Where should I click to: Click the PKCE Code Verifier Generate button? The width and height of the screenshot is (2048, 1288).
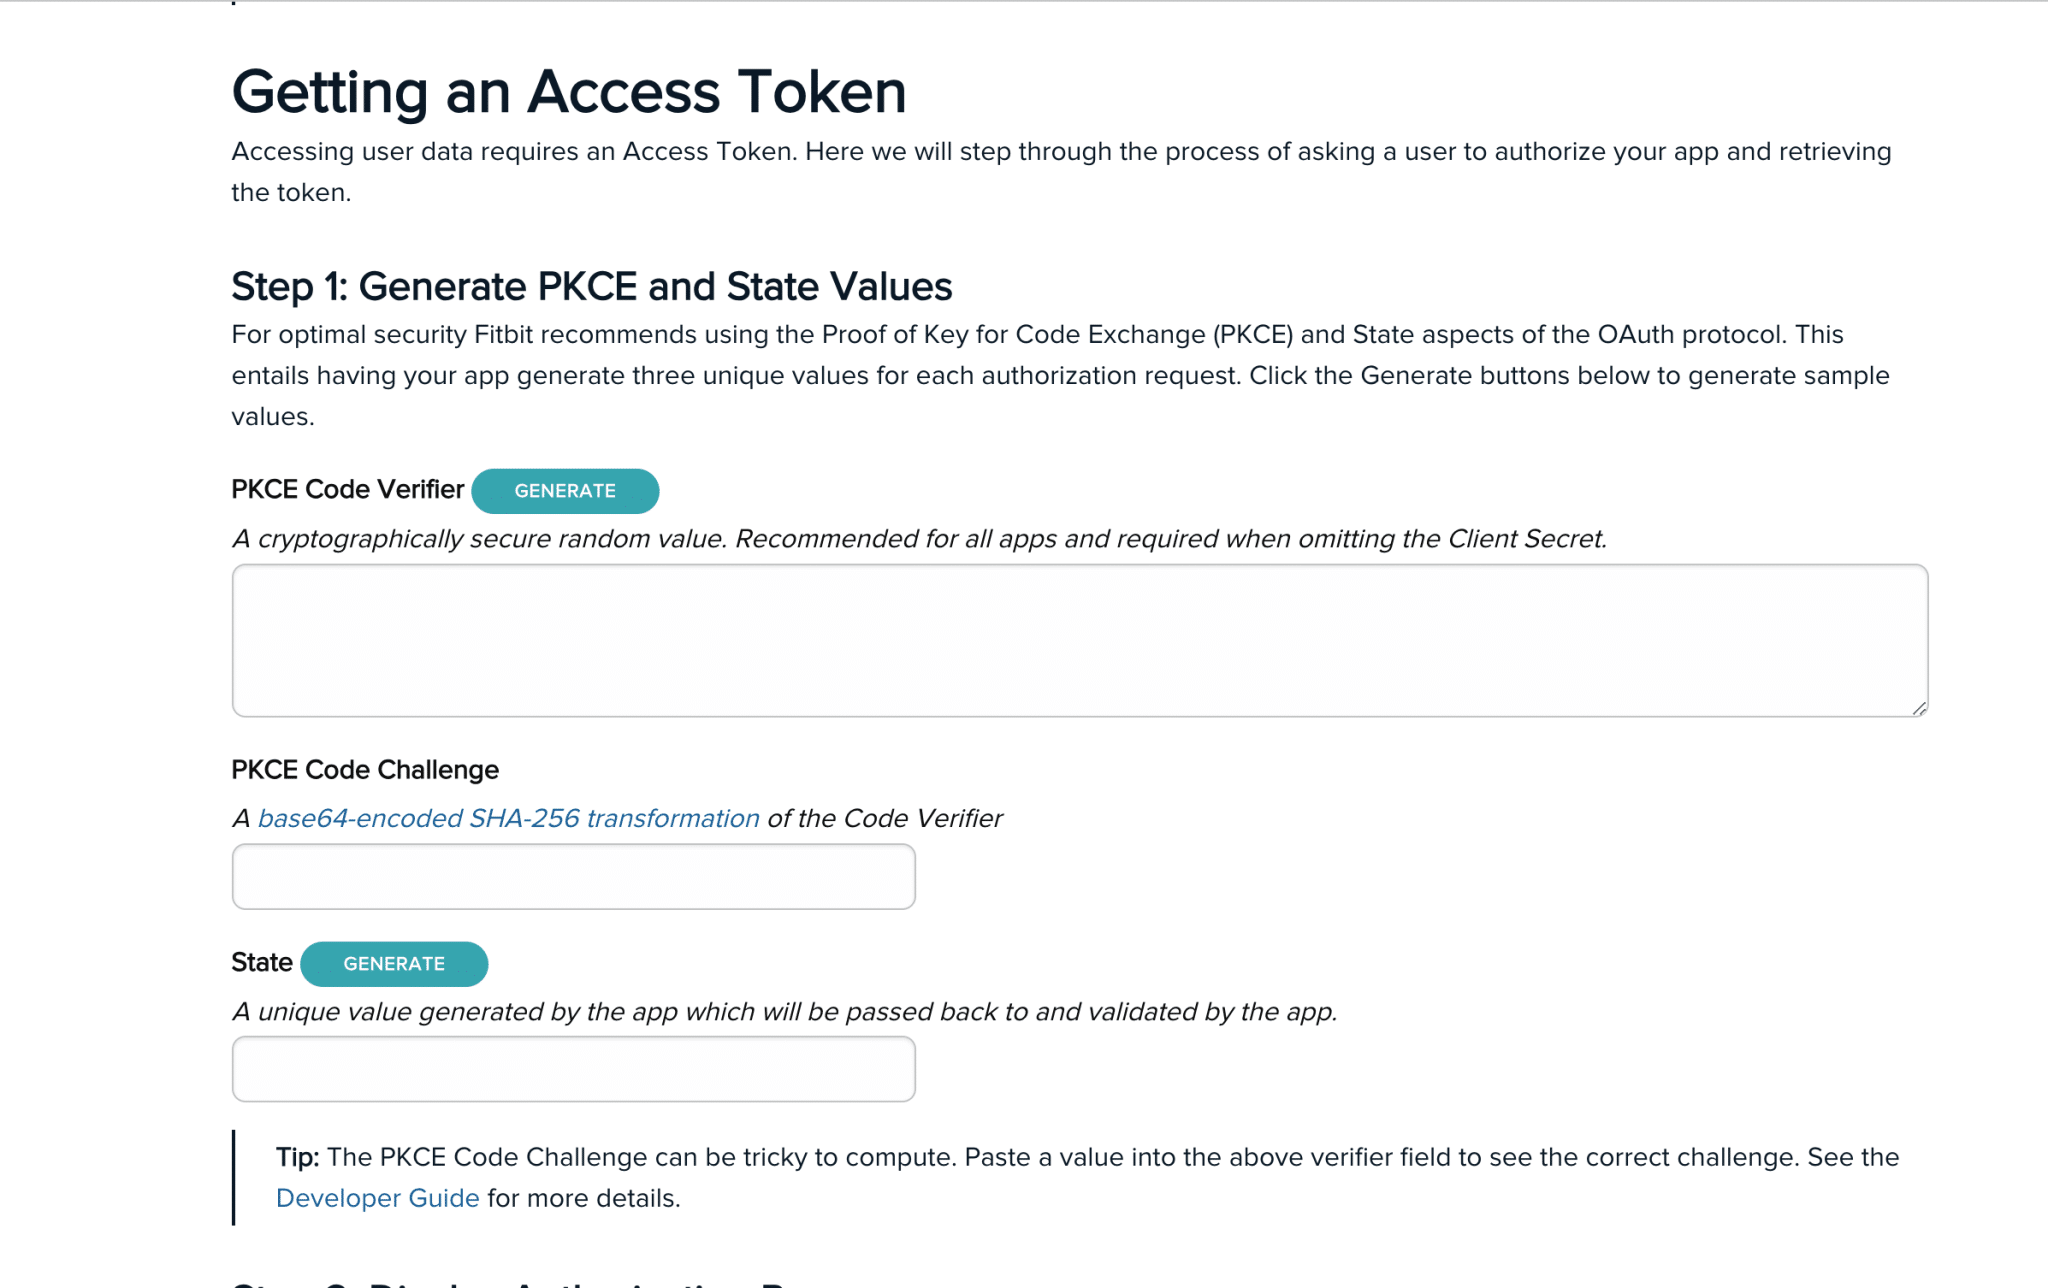[565, 491]
